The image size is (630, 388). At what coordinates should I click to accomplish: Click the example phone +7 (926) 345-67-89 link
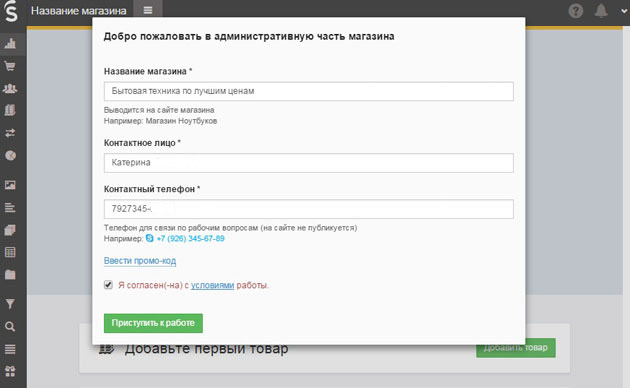tap(190, 239)
